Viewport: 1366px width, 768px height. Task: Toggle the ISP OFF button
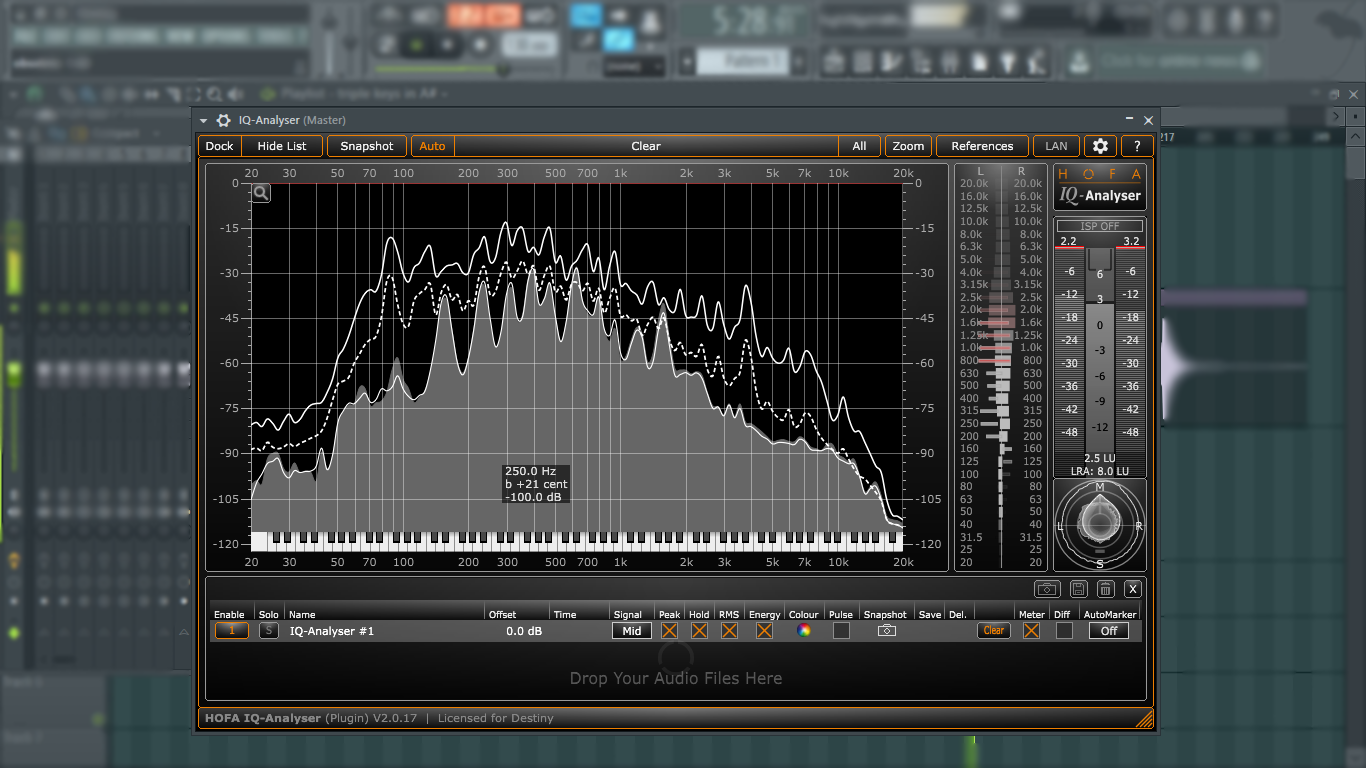point(1100,226)
